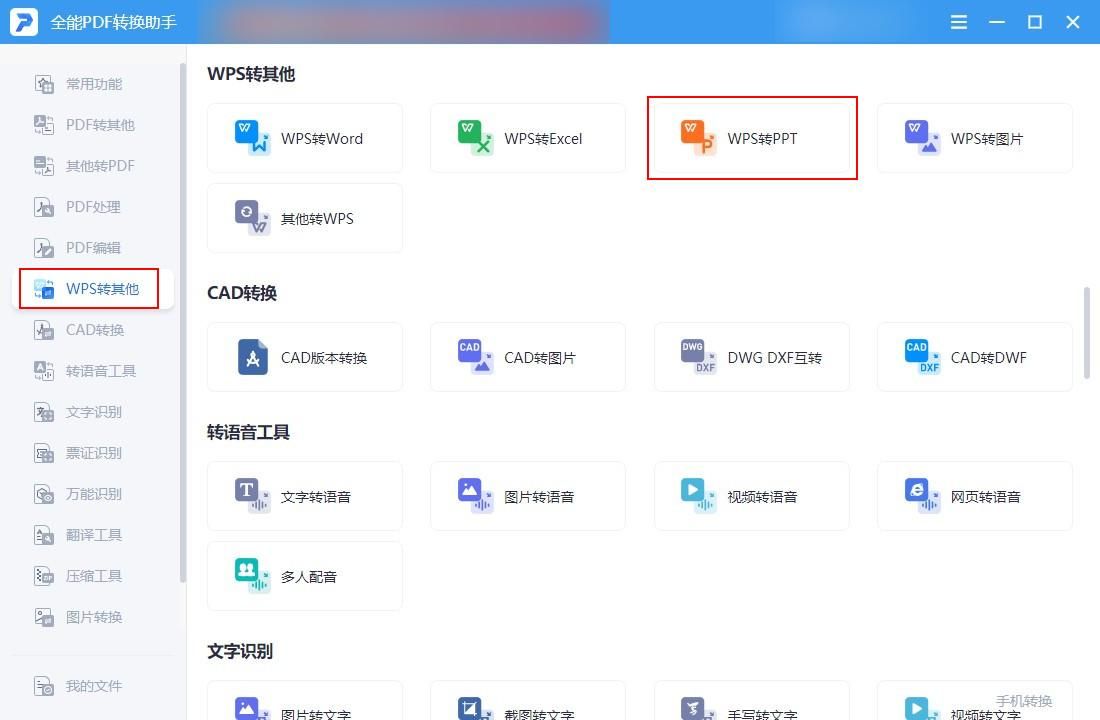Open the WPS转图片 converter

[x=974, y=138]
